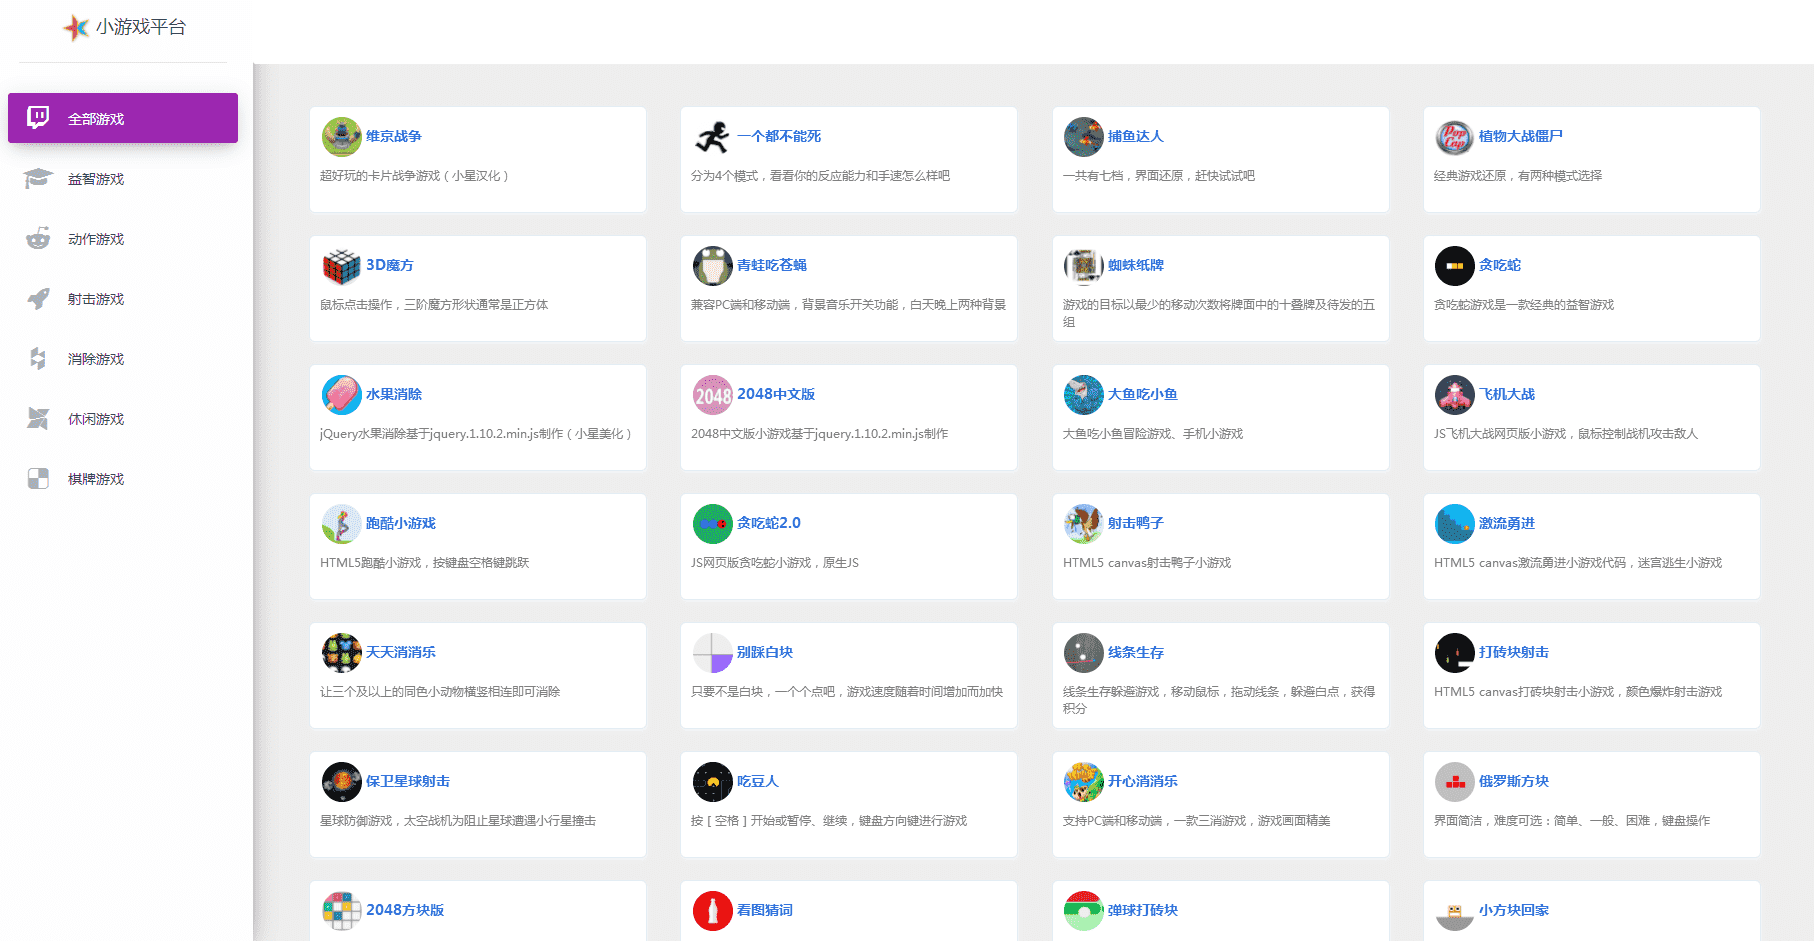The image size is (1814, 941).
Task: Open the 休闲游戏 category
Action: coord(123,419)
